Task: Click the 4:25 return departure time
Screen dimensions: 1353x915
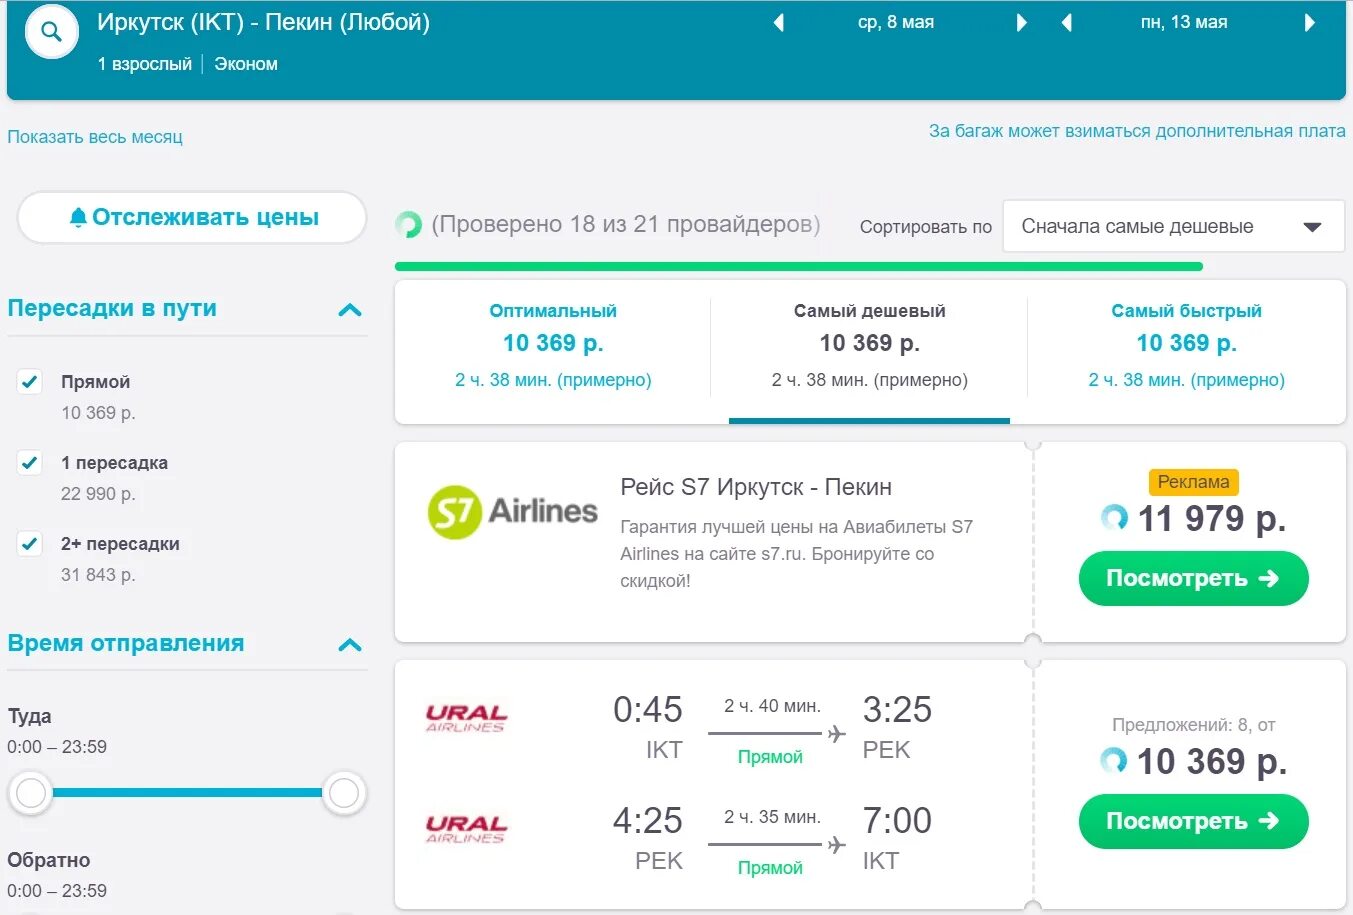Action: point(648,821)
